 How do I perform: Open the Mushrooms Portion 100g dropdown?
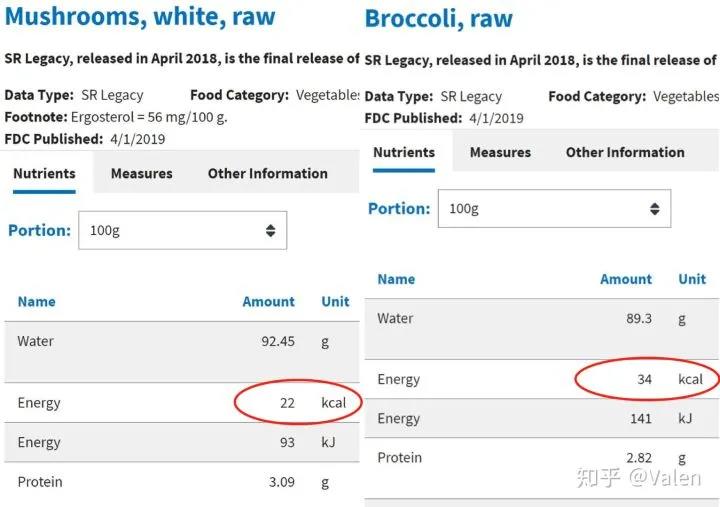[x=180, y=230]
